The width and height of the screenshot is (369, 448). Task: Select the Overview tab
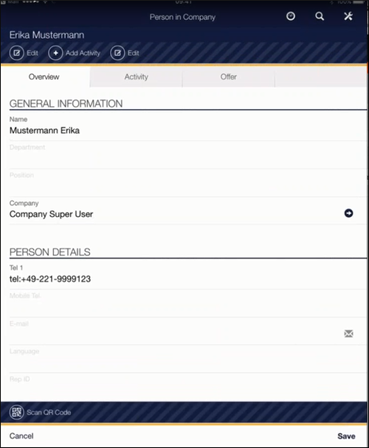(x=45, y=77)
